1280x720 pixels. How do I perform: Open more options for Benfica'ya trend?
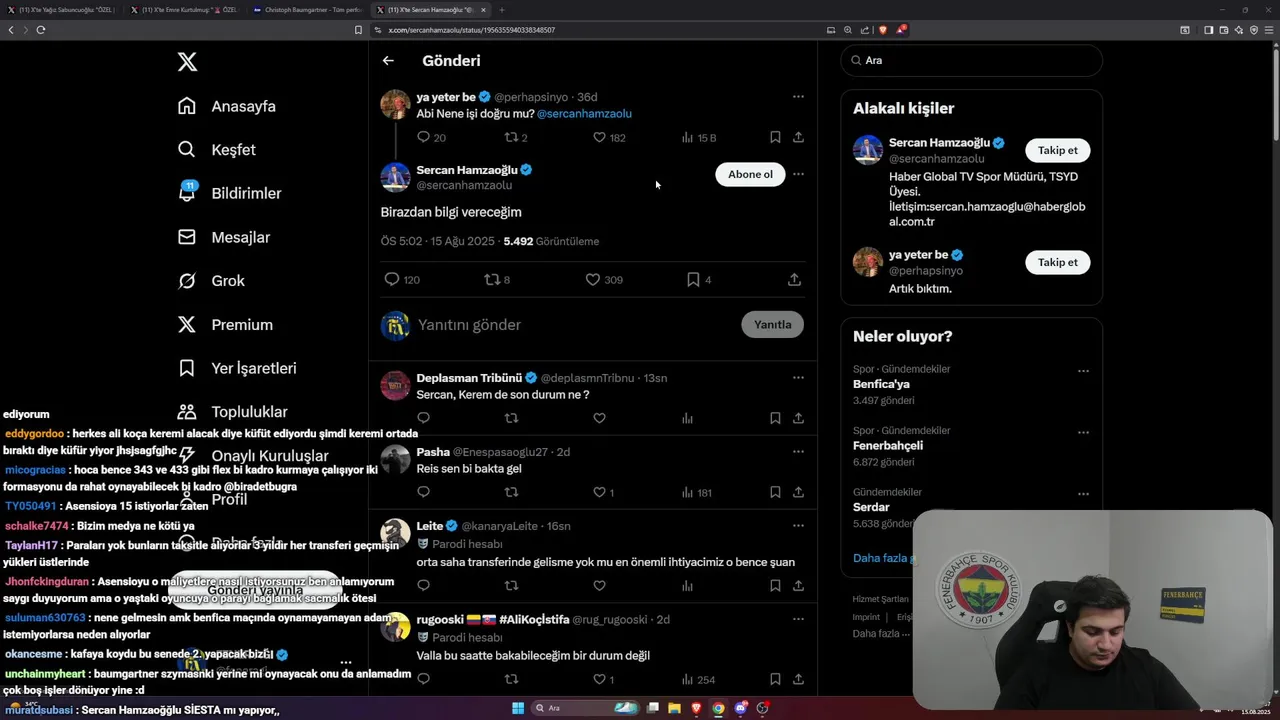point(1083,371)
